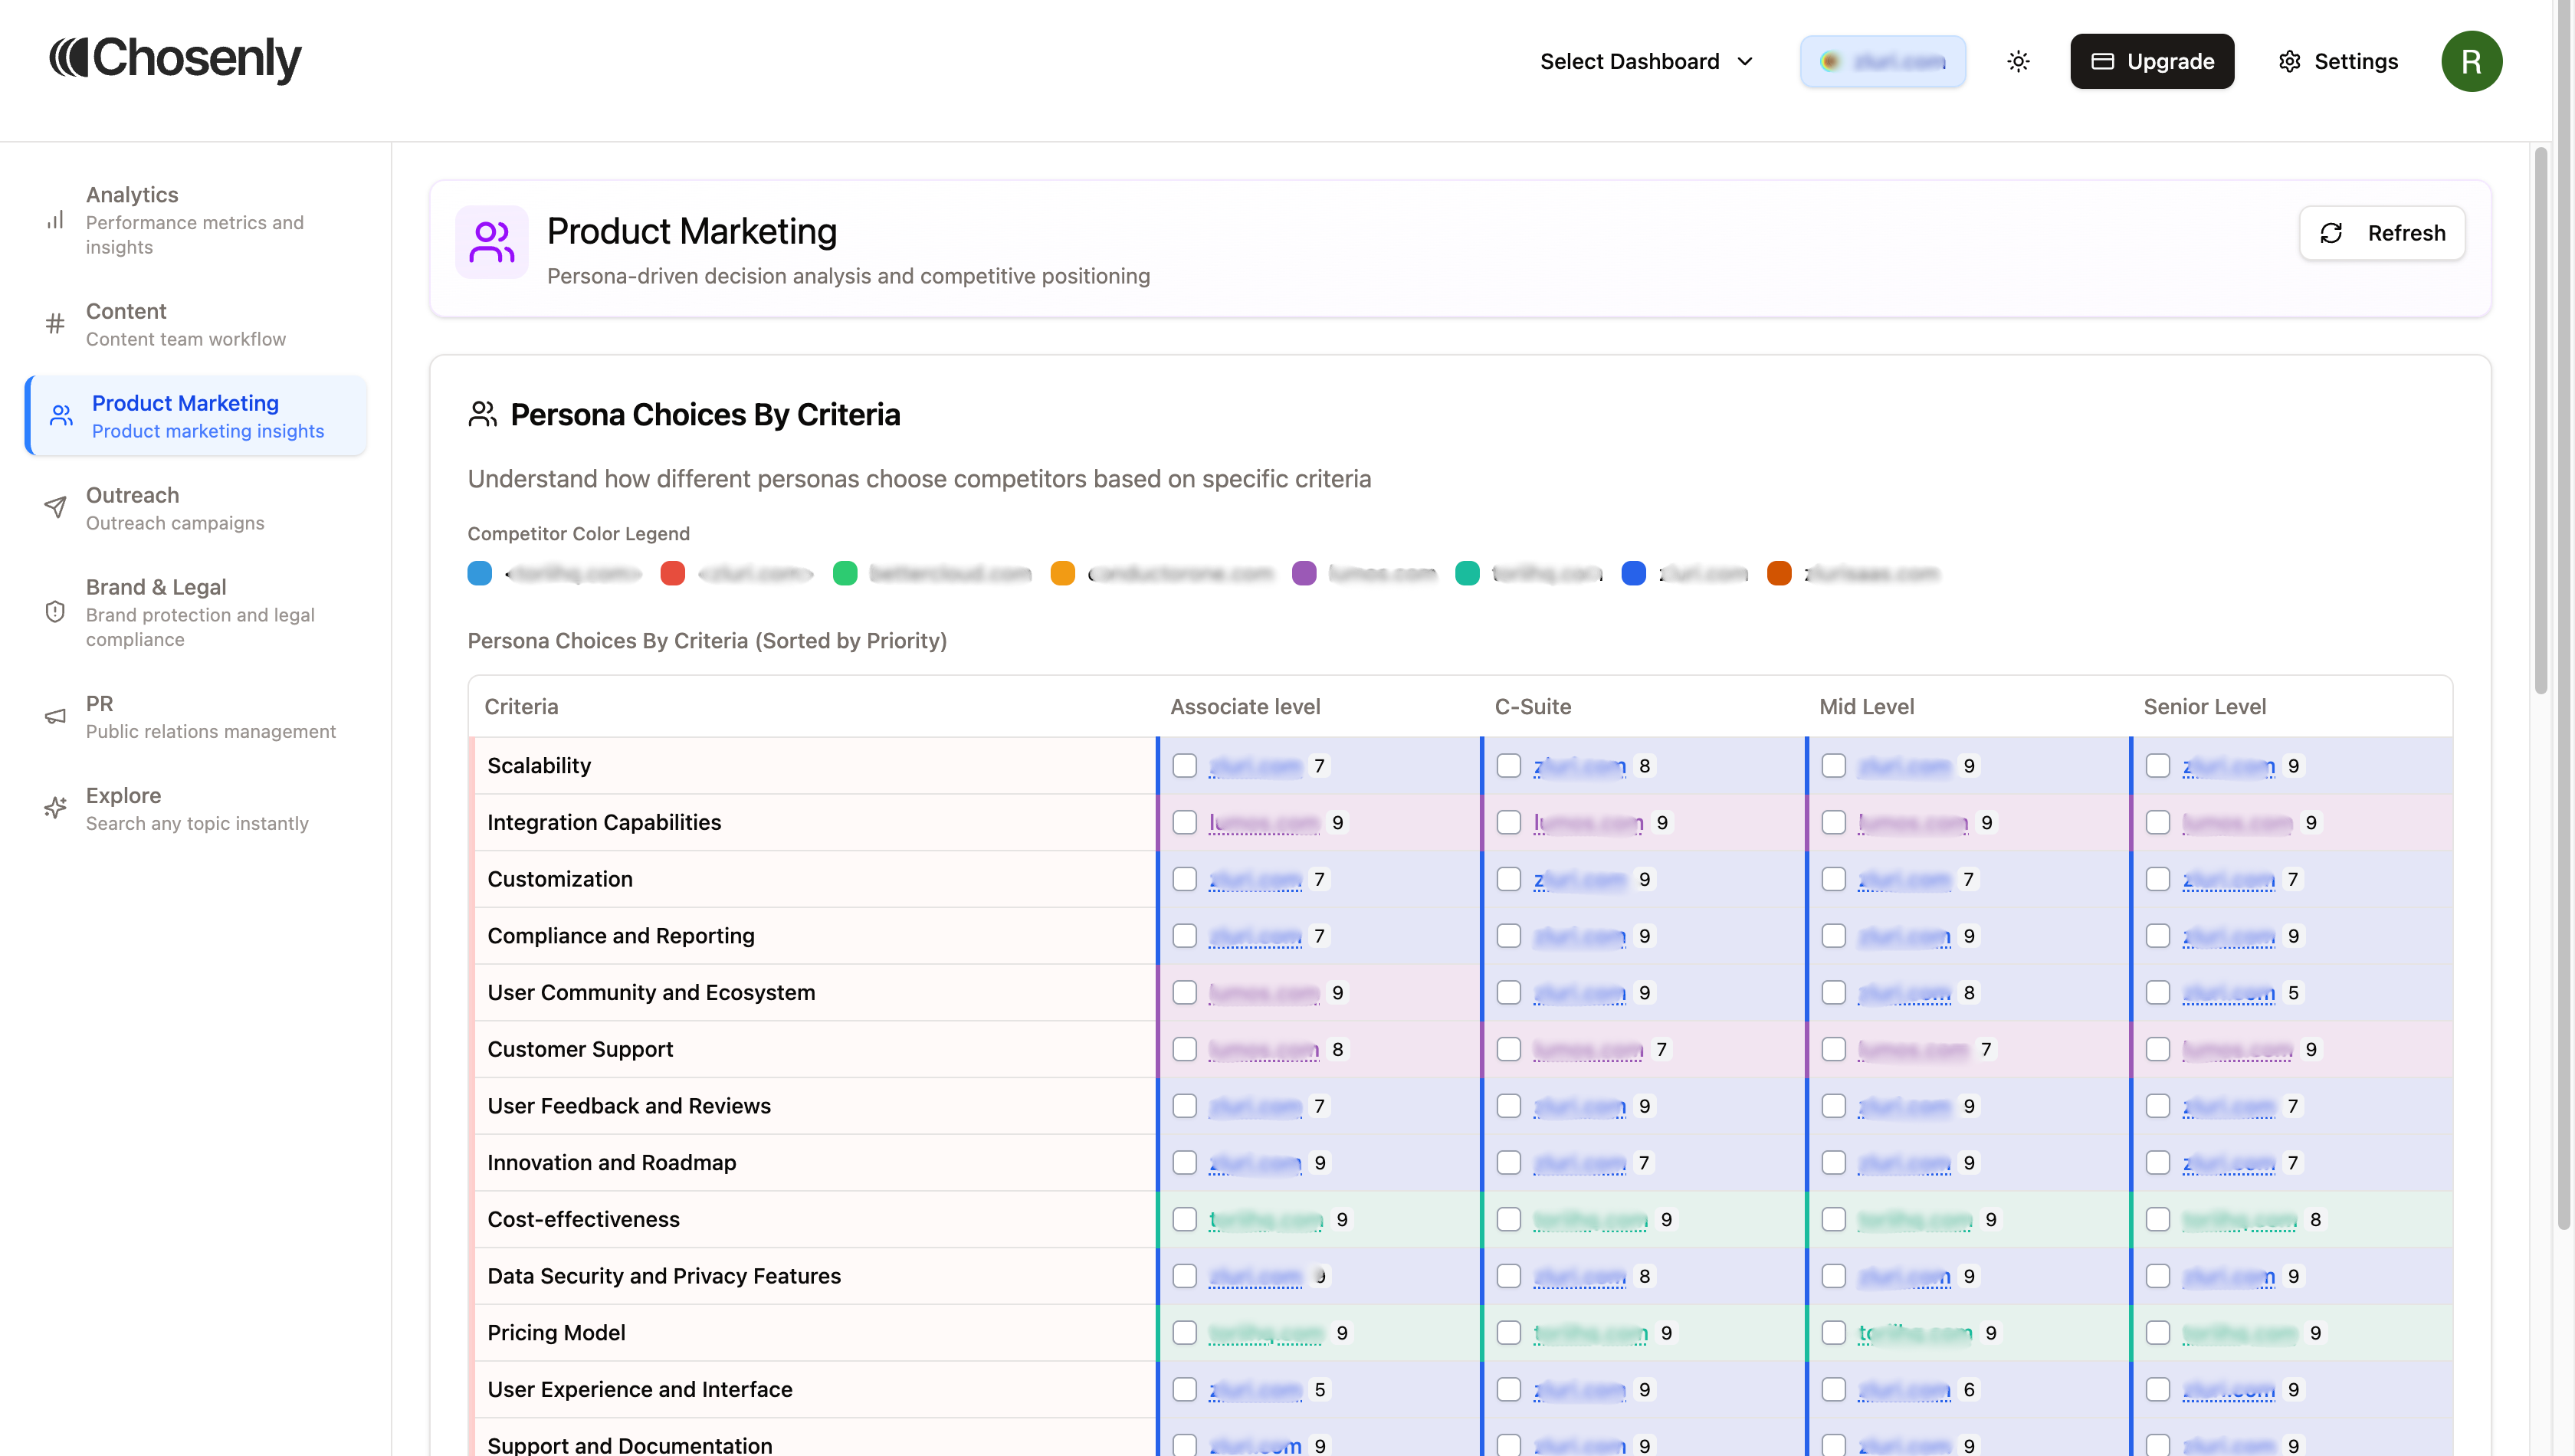Click the Cost-effectiveness criteria label
The image size is (2575, 1456).
pos(583,1220)
